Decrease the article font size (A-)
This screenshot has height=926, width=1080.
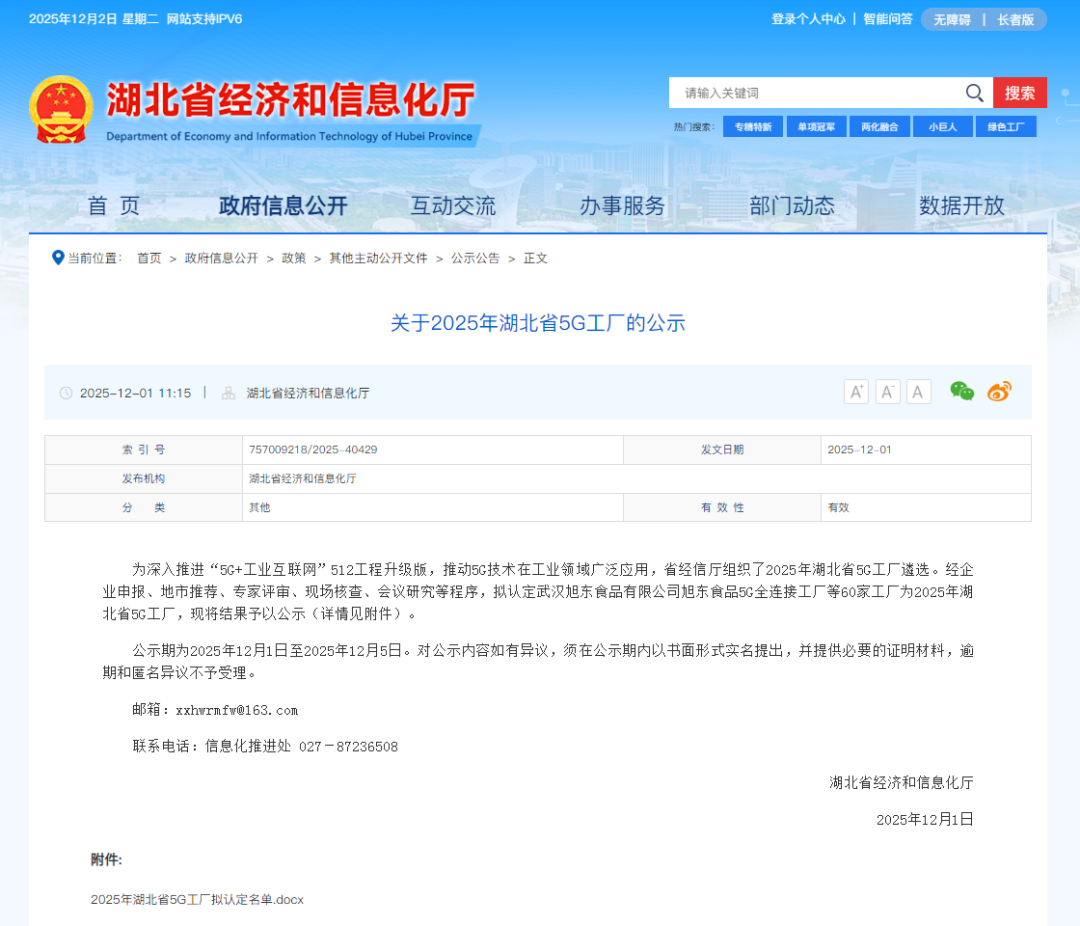tap(888, 392)
